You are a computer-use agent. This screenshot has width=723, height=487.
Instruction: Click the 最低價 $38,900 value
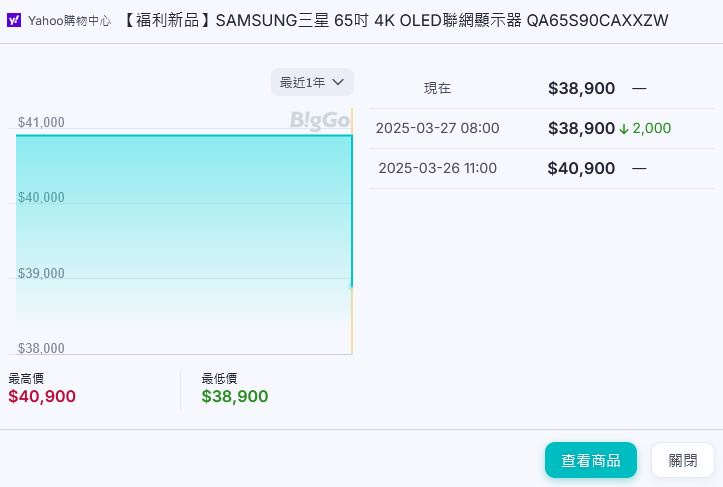(235, 396)
